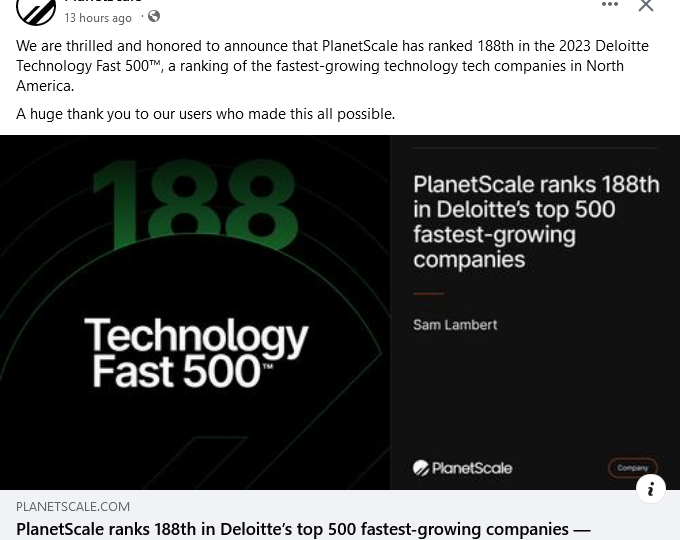Click the orange "Company" tag in preview
680x540 pixels.
click(x=632, y=468)
